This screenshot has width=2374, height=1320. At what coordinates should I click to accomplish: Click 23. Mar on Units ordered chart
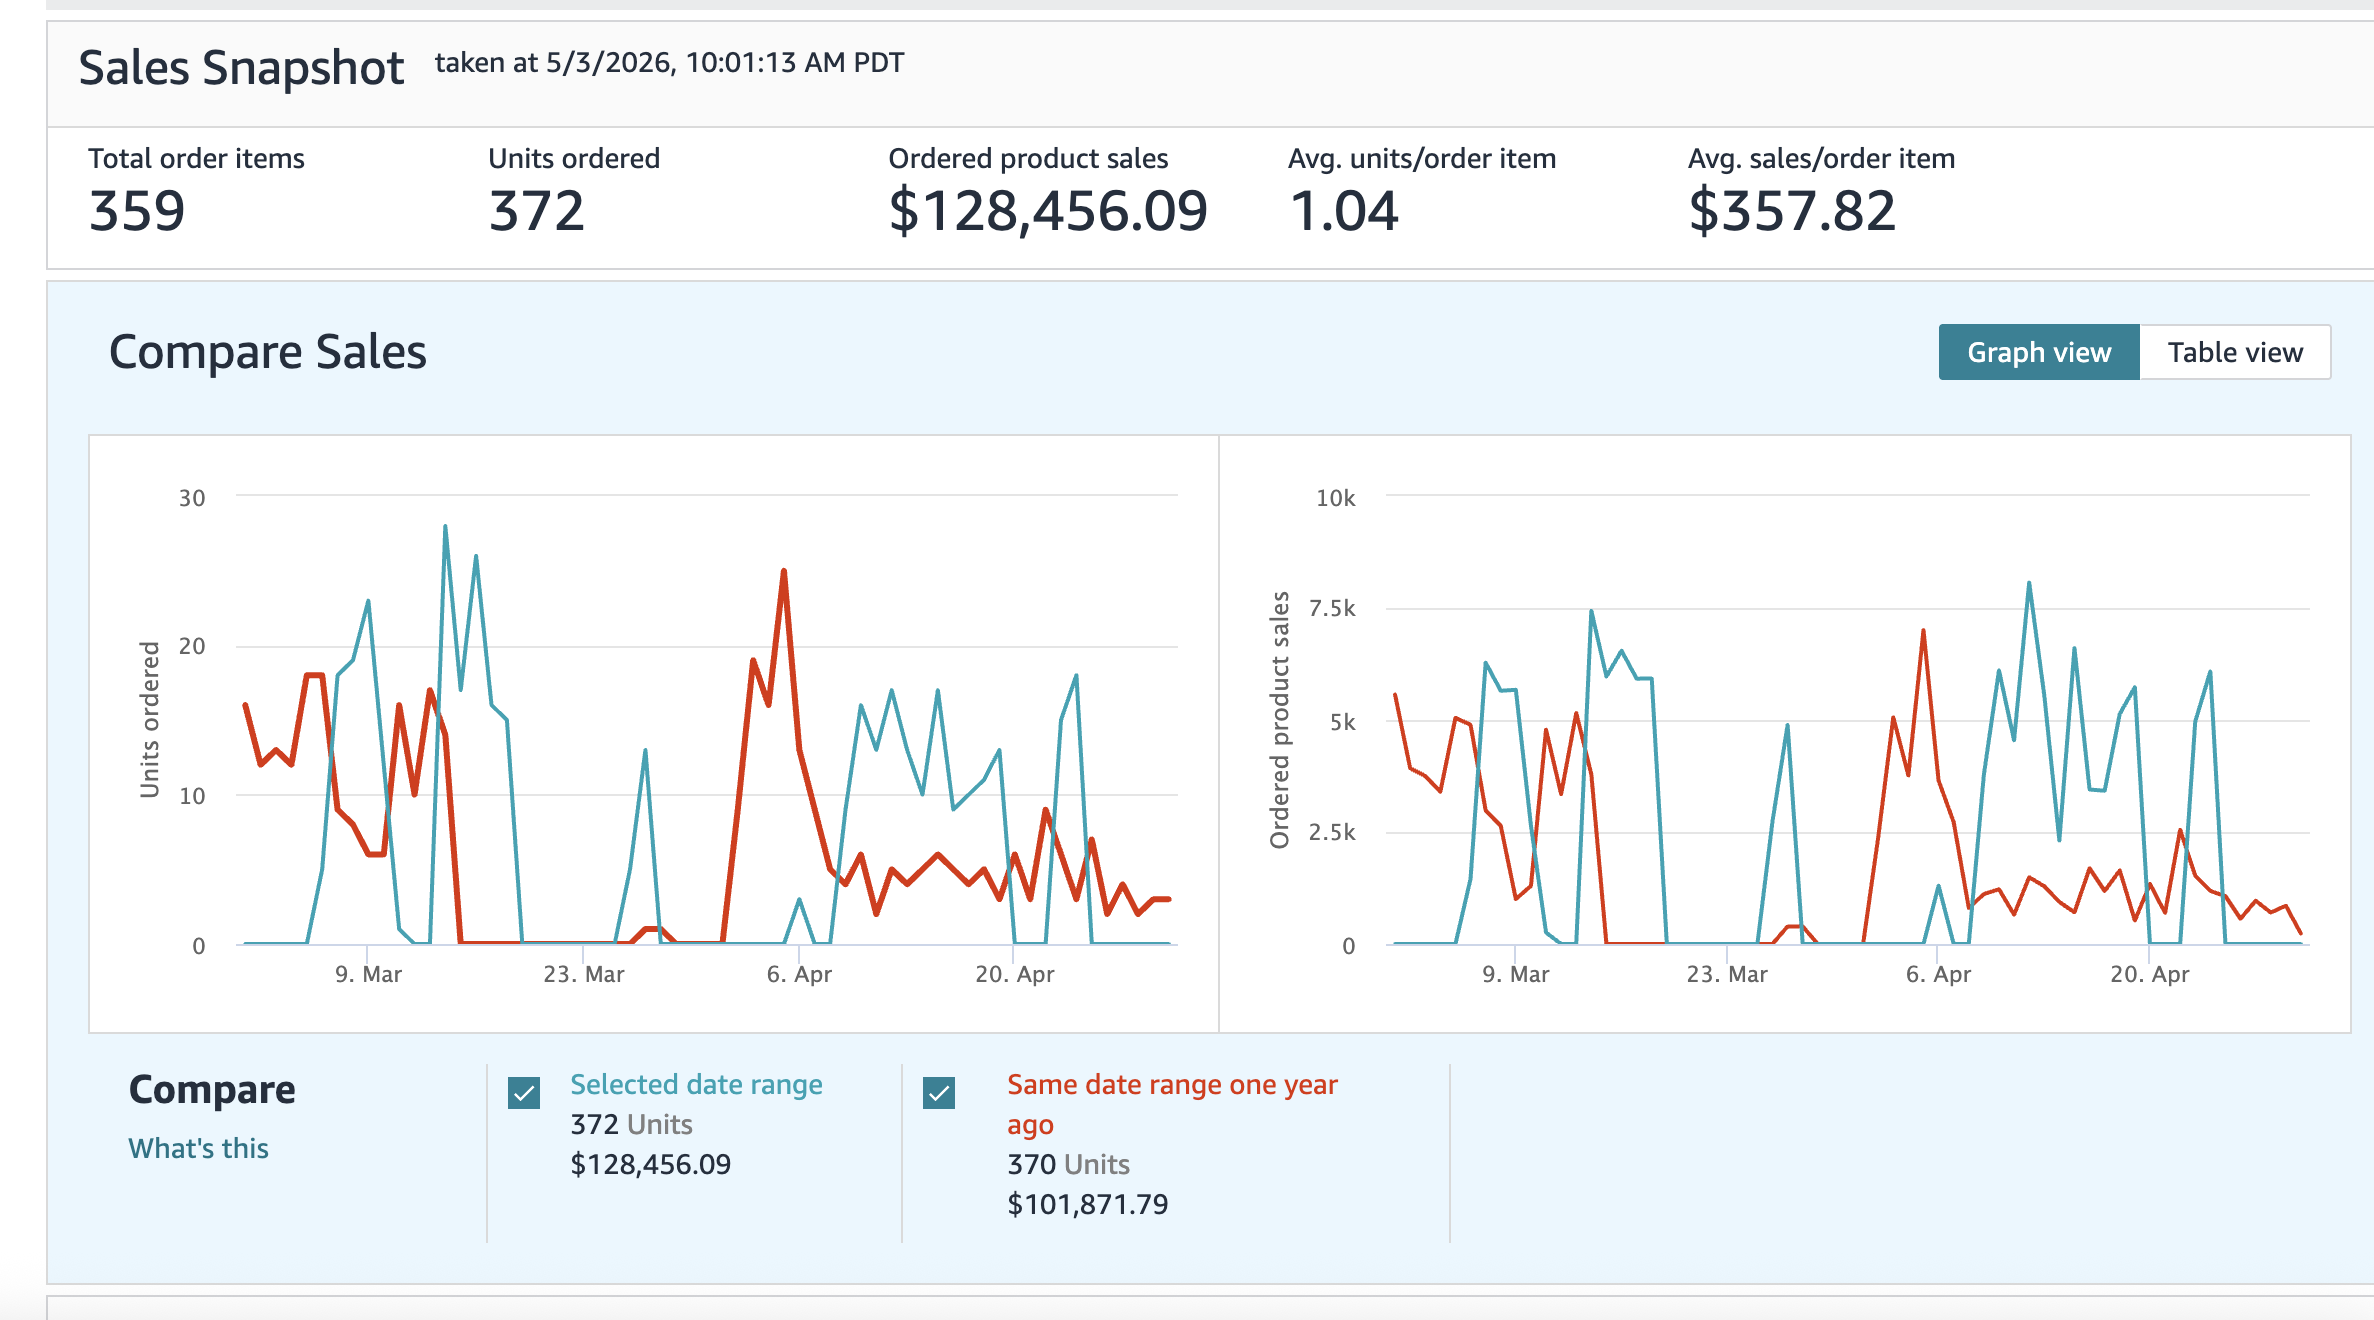[584, 974]
